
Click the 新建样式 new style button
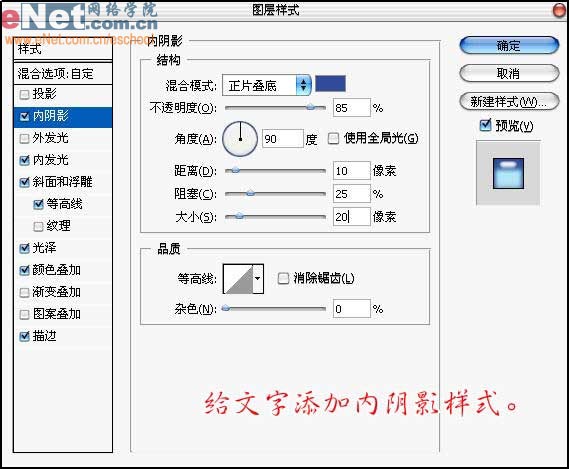(x=509, y=101)
